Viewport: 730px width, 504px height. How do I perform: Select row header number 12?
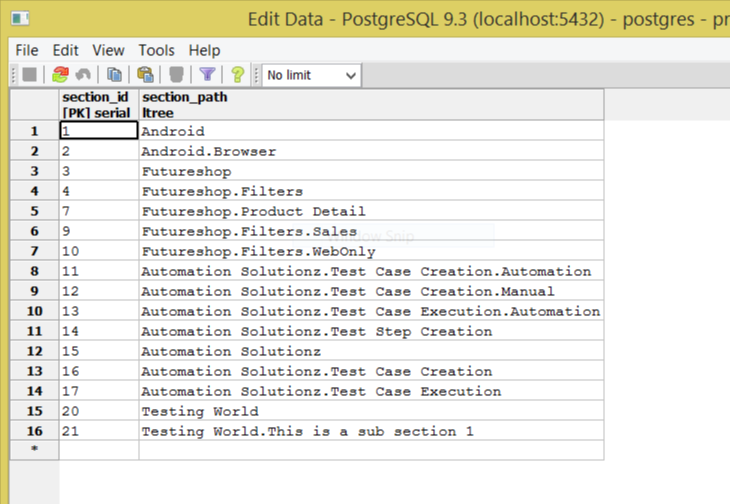[34, 351]
